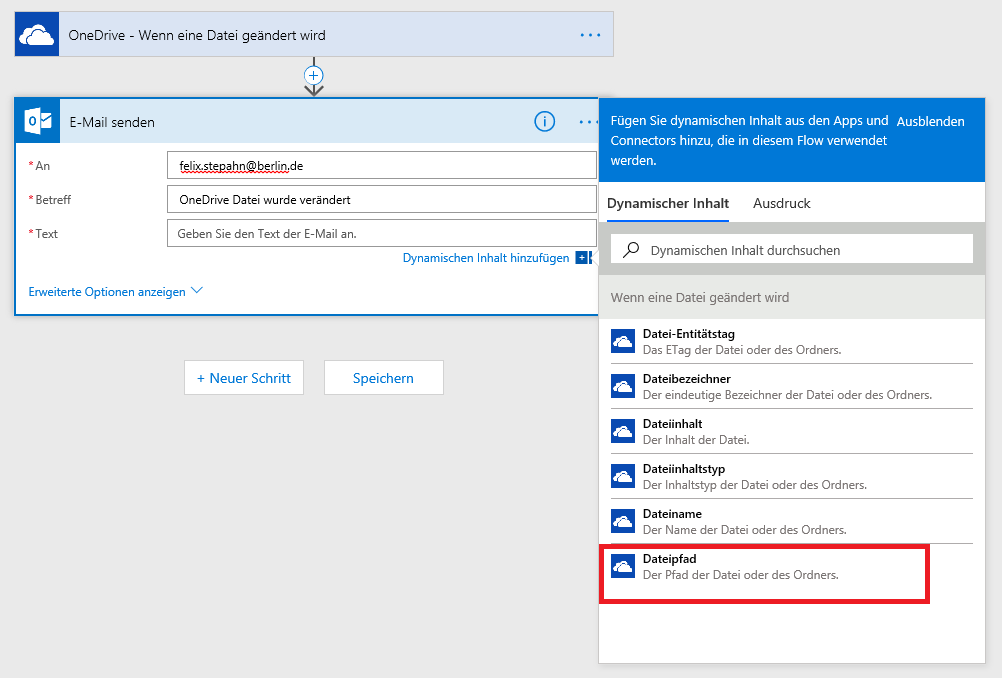
Task: Click the Outlook icon on E-Mail senden
Action: [x=38, y=122]
